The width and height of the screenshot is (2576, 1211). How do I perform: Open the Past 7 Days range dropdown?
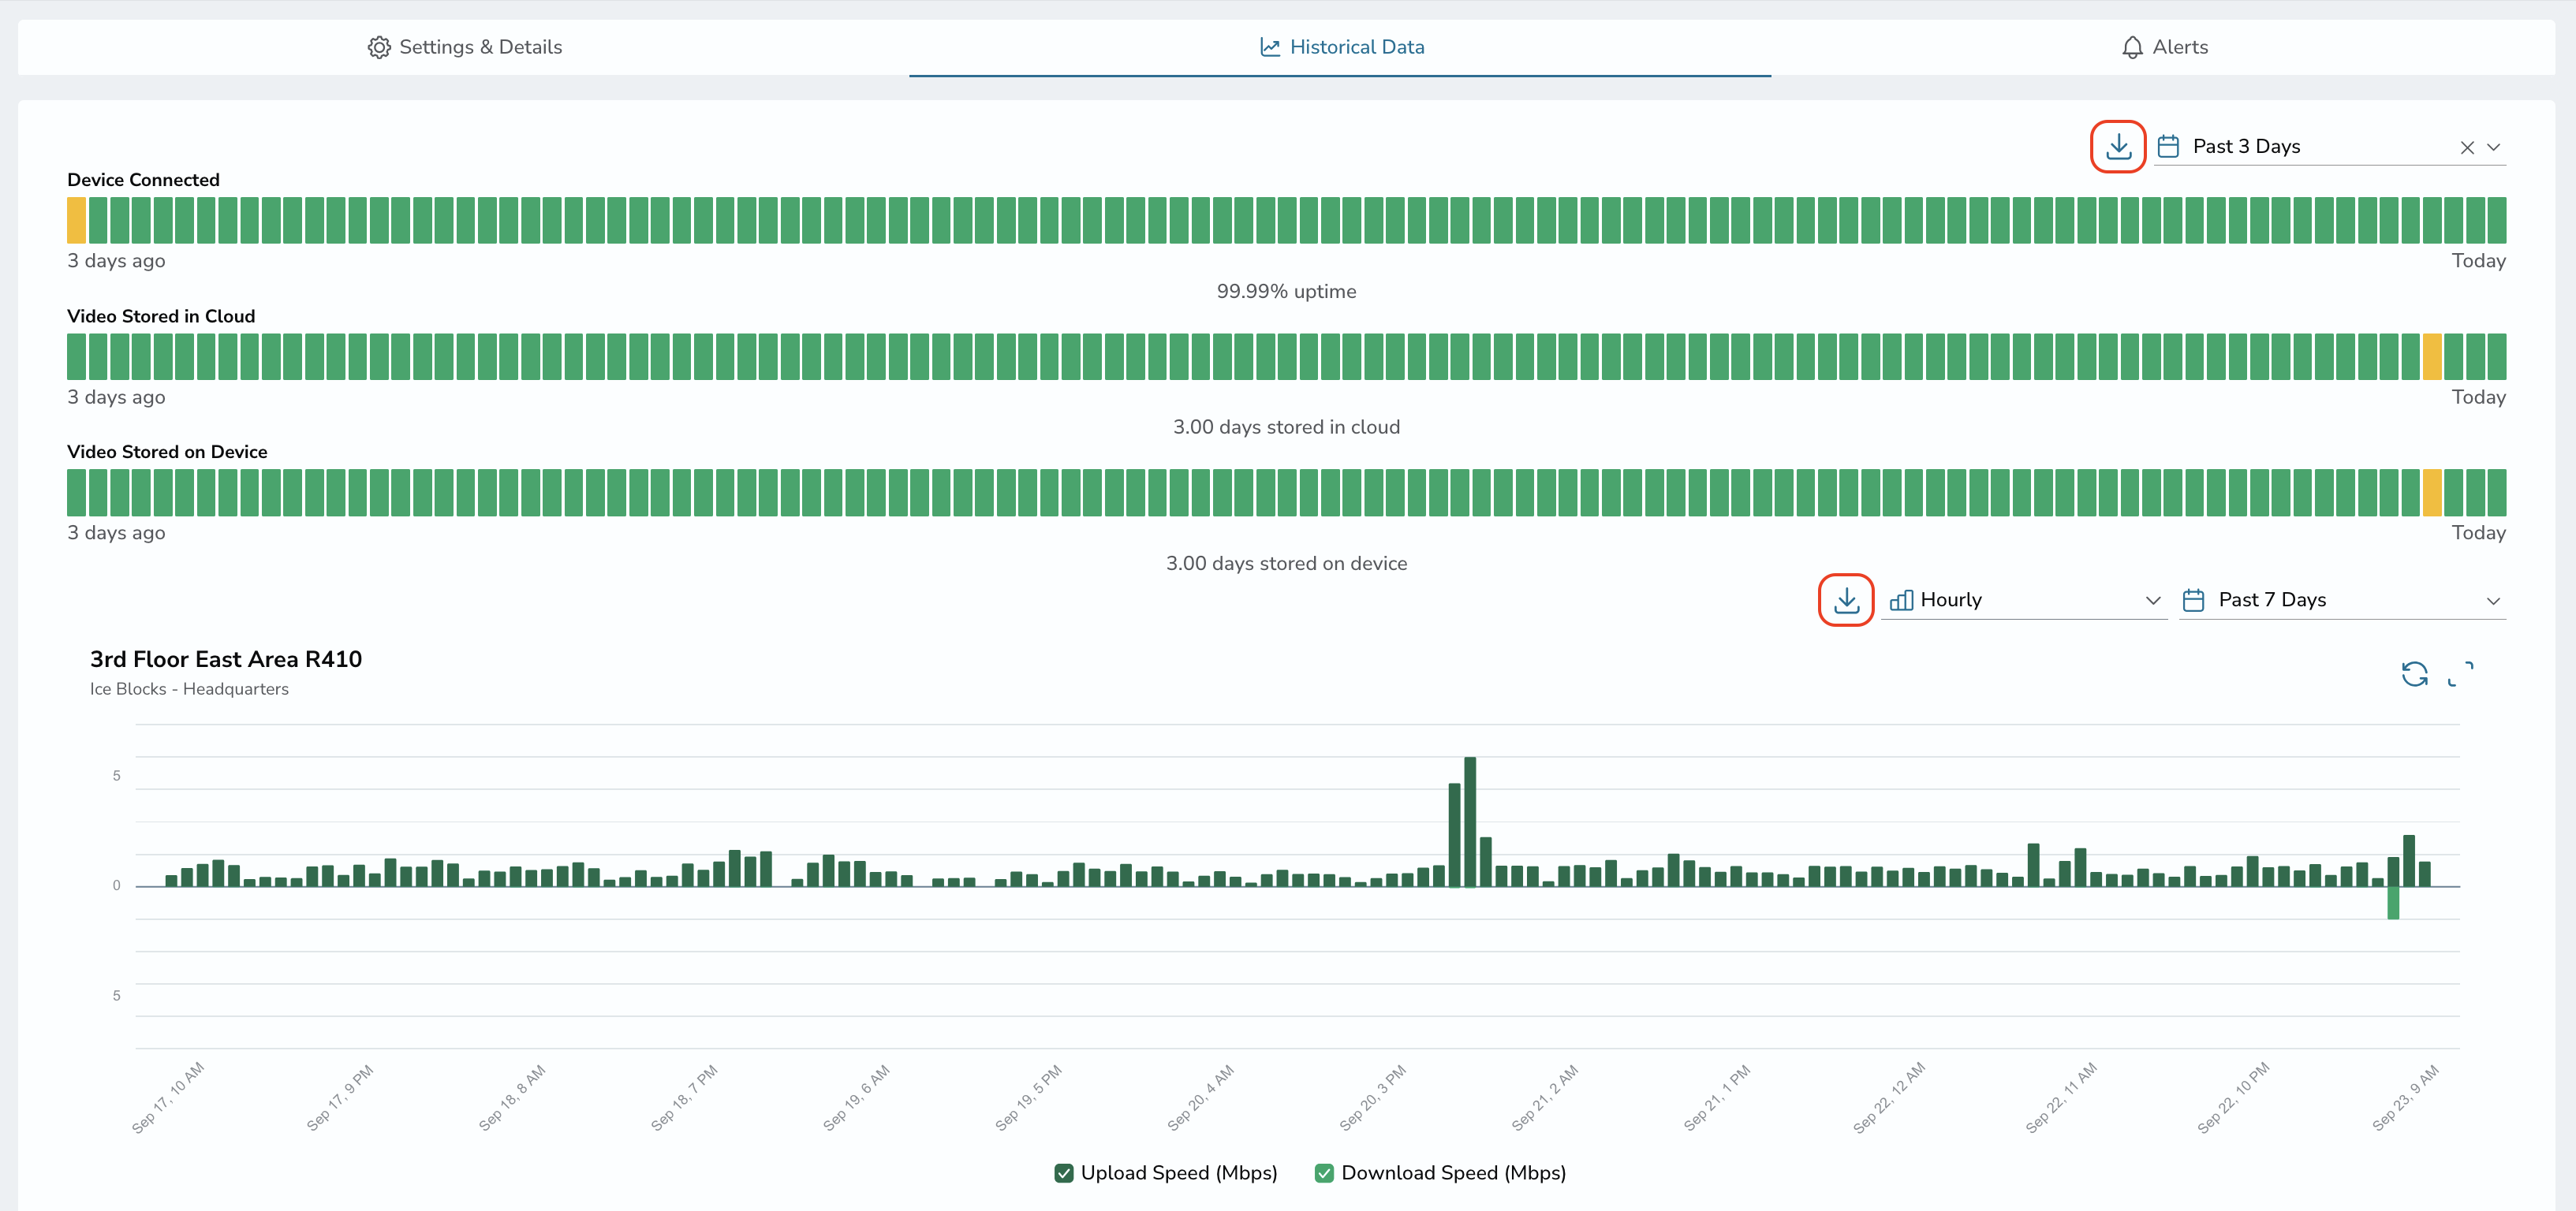click(x=2342, y=600)
